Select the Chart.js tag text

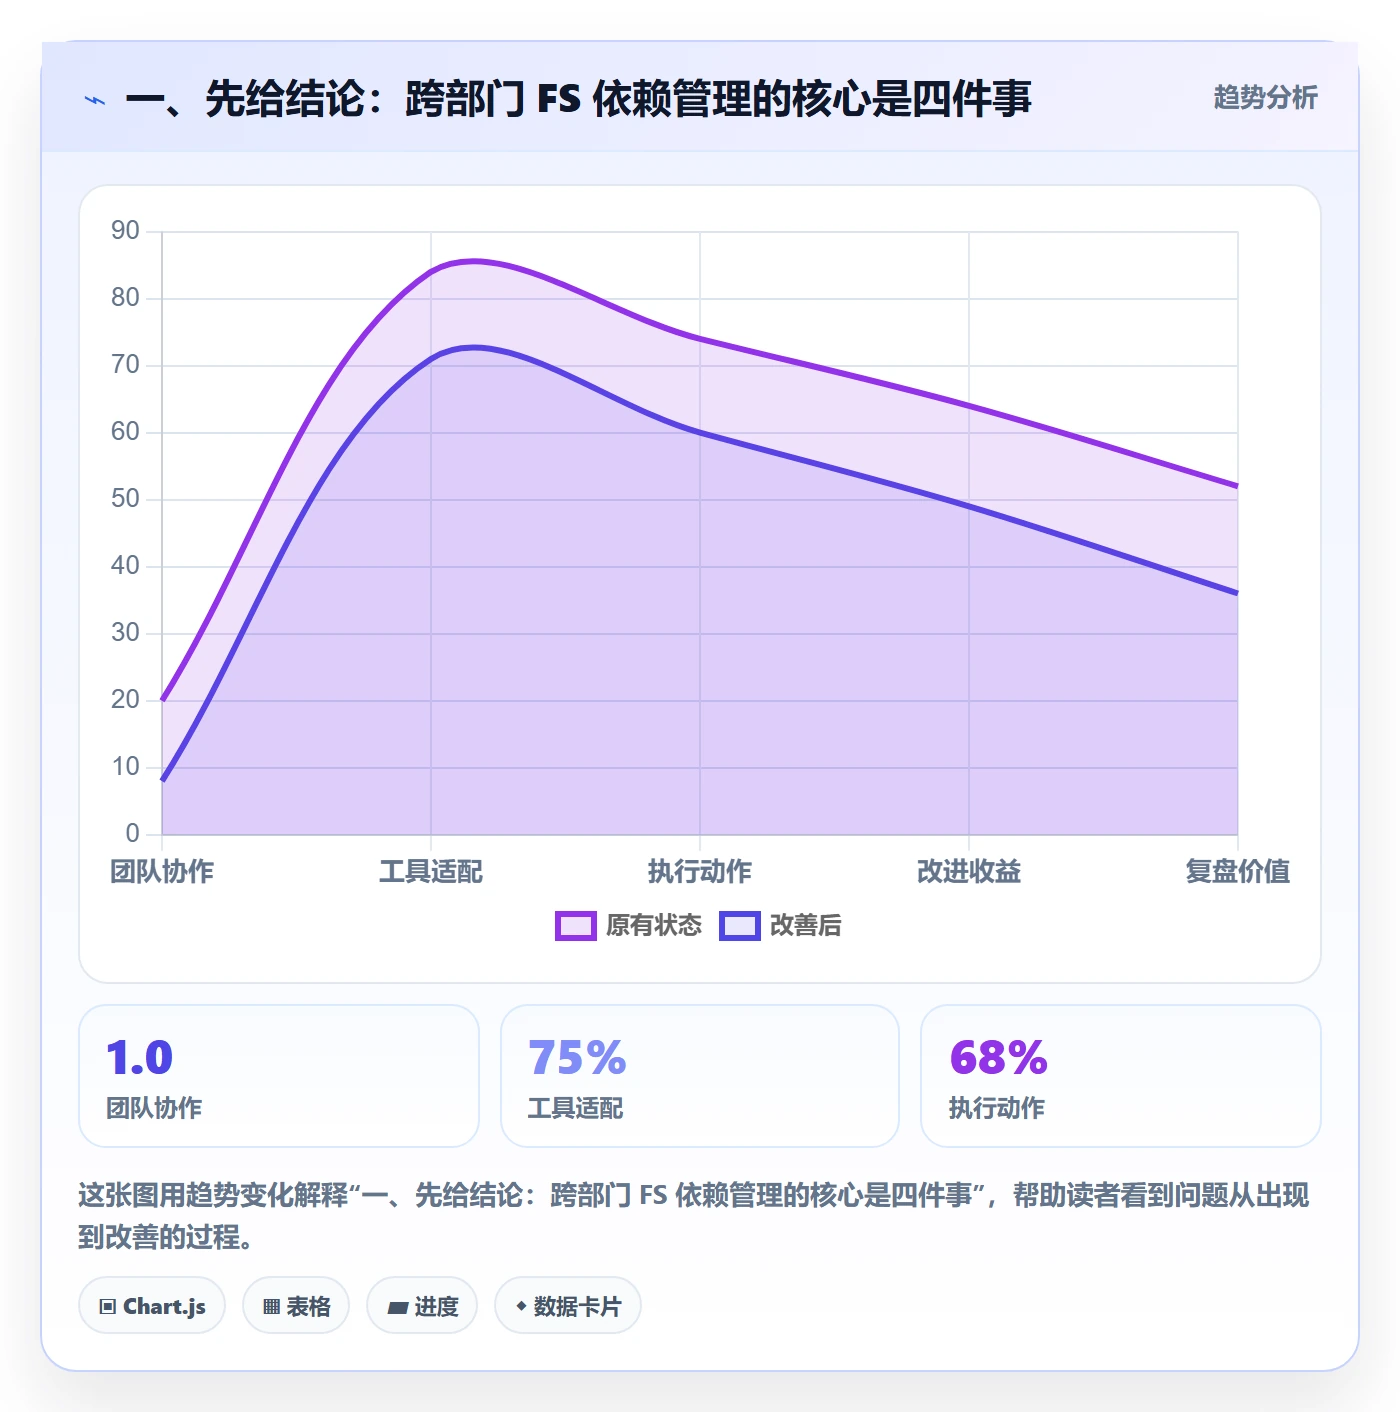pos(164,1306)
